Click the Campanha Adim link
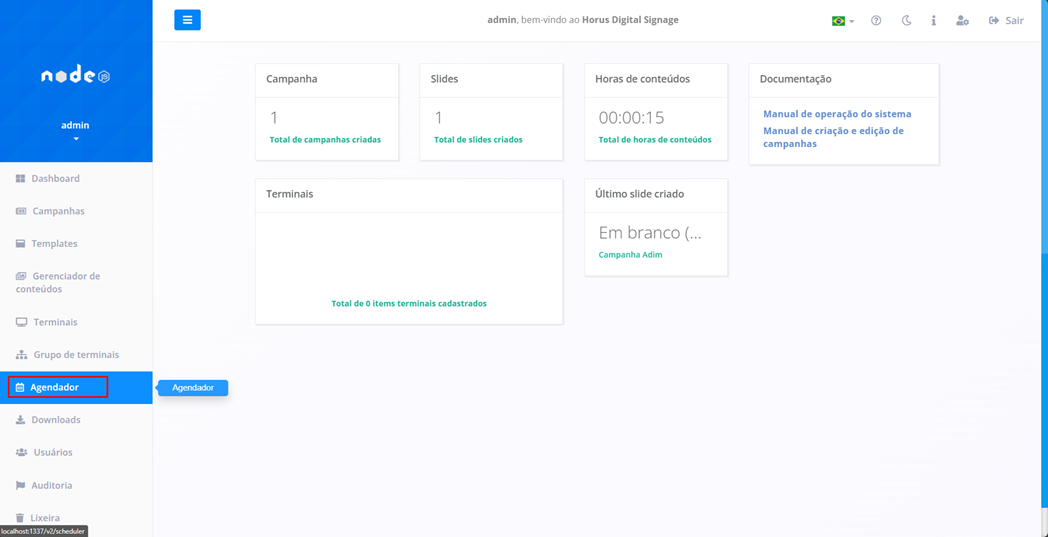 pyautogui.click(x=630, y=255)
